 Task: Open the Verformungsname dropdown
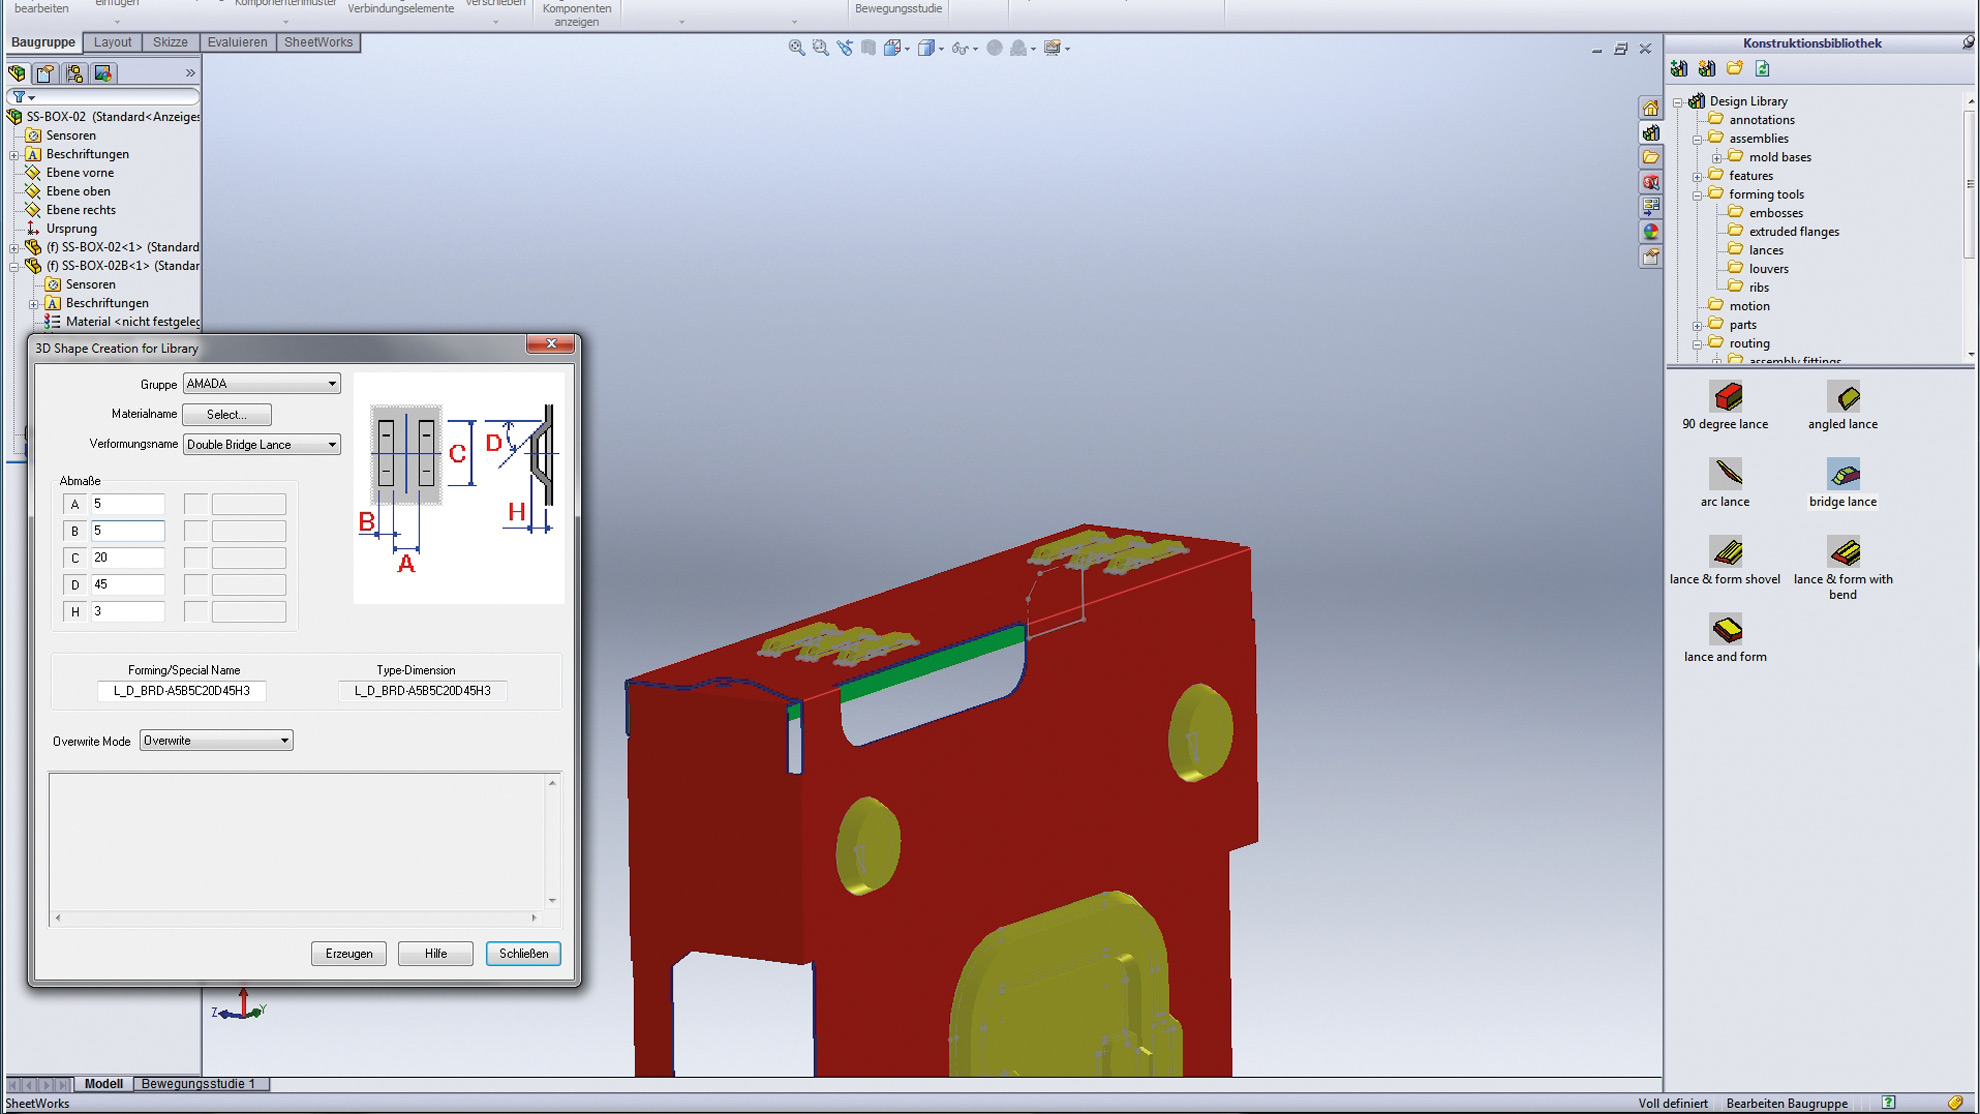point(331,444)
